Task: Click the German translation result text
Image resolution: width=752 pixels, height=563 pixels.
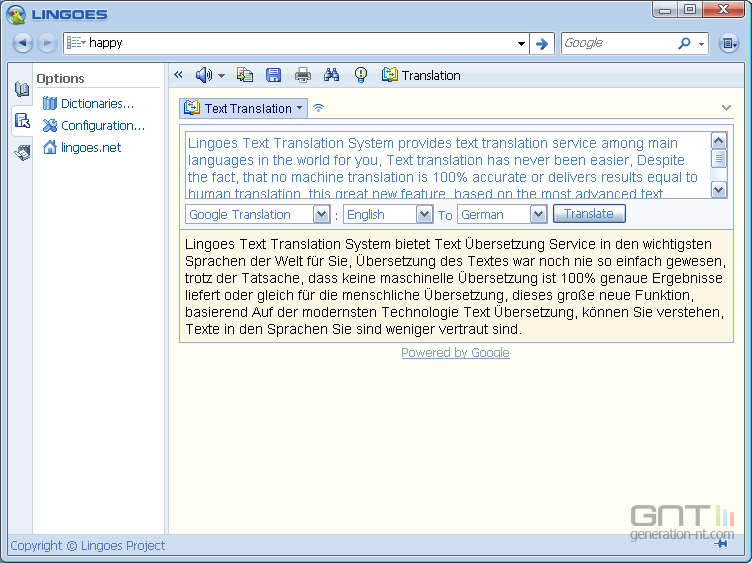Action: pos(456,286)
